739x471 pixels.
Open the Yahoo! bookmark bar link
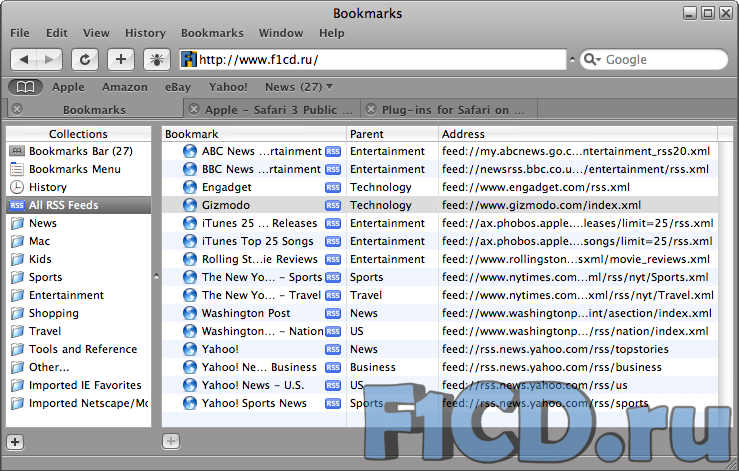[228, 87]
